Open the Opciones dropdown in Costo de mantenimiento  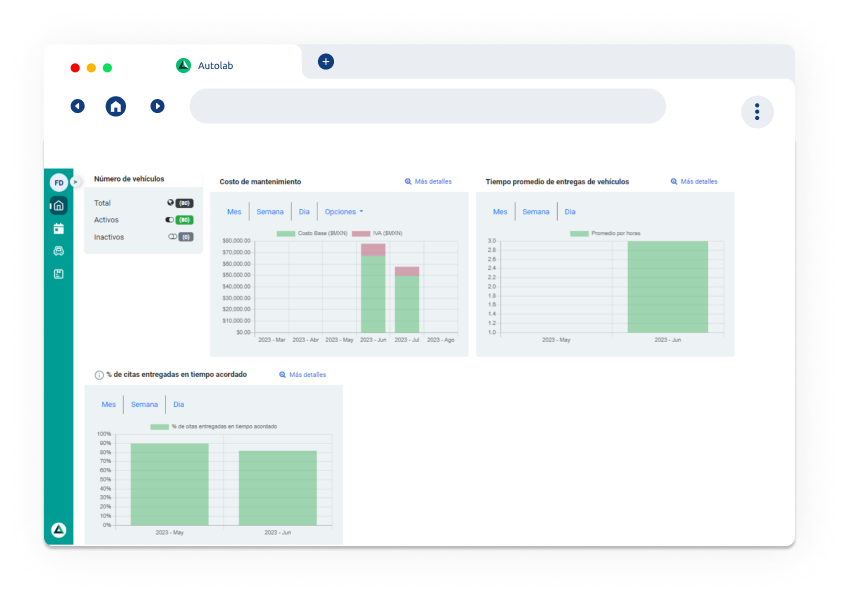(341, 211)
